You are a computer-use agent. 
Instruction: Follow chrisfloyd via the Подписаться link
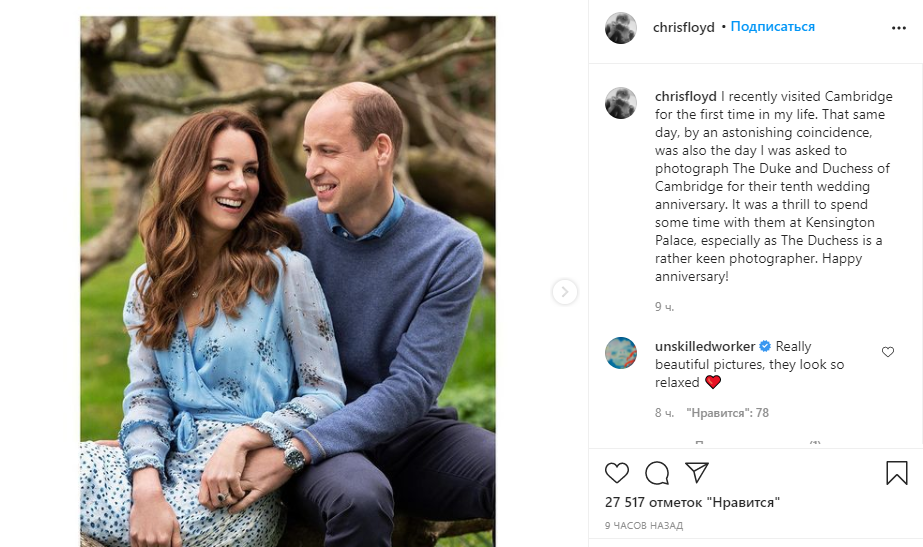tap(772, 27)
